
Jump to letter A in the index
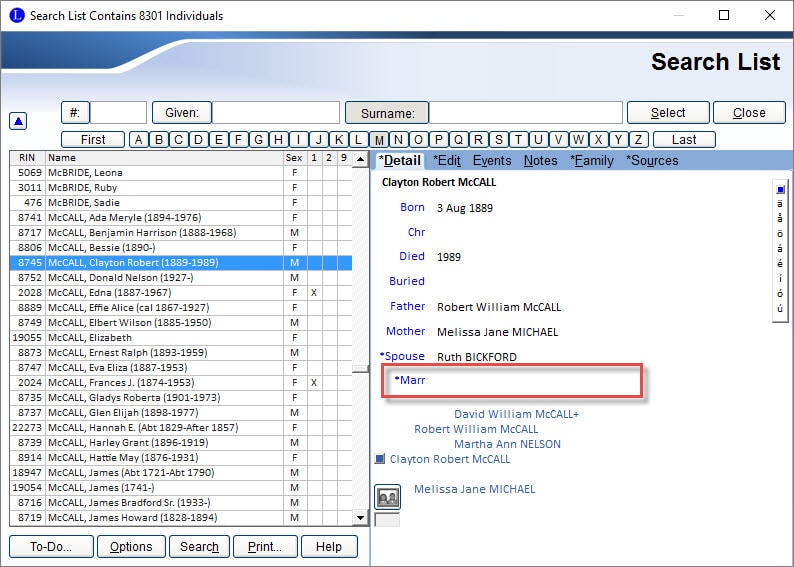coord(138,140)
